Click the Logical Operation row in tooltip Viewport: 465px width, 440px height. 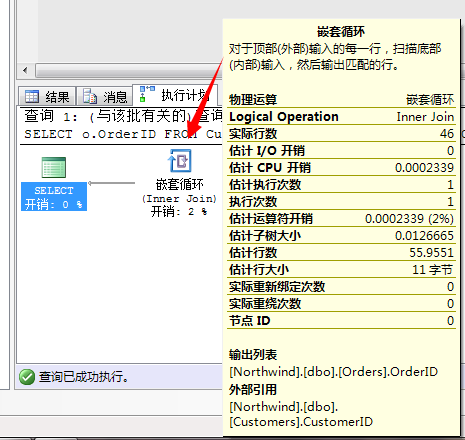click(x=341, y=117)
